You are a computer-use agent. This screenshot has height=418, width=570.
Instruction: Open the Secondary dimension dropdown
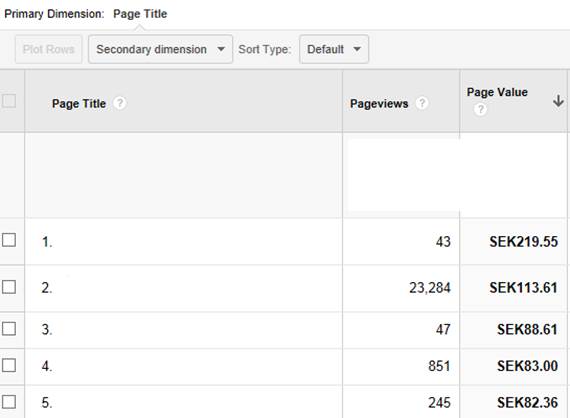160,49
